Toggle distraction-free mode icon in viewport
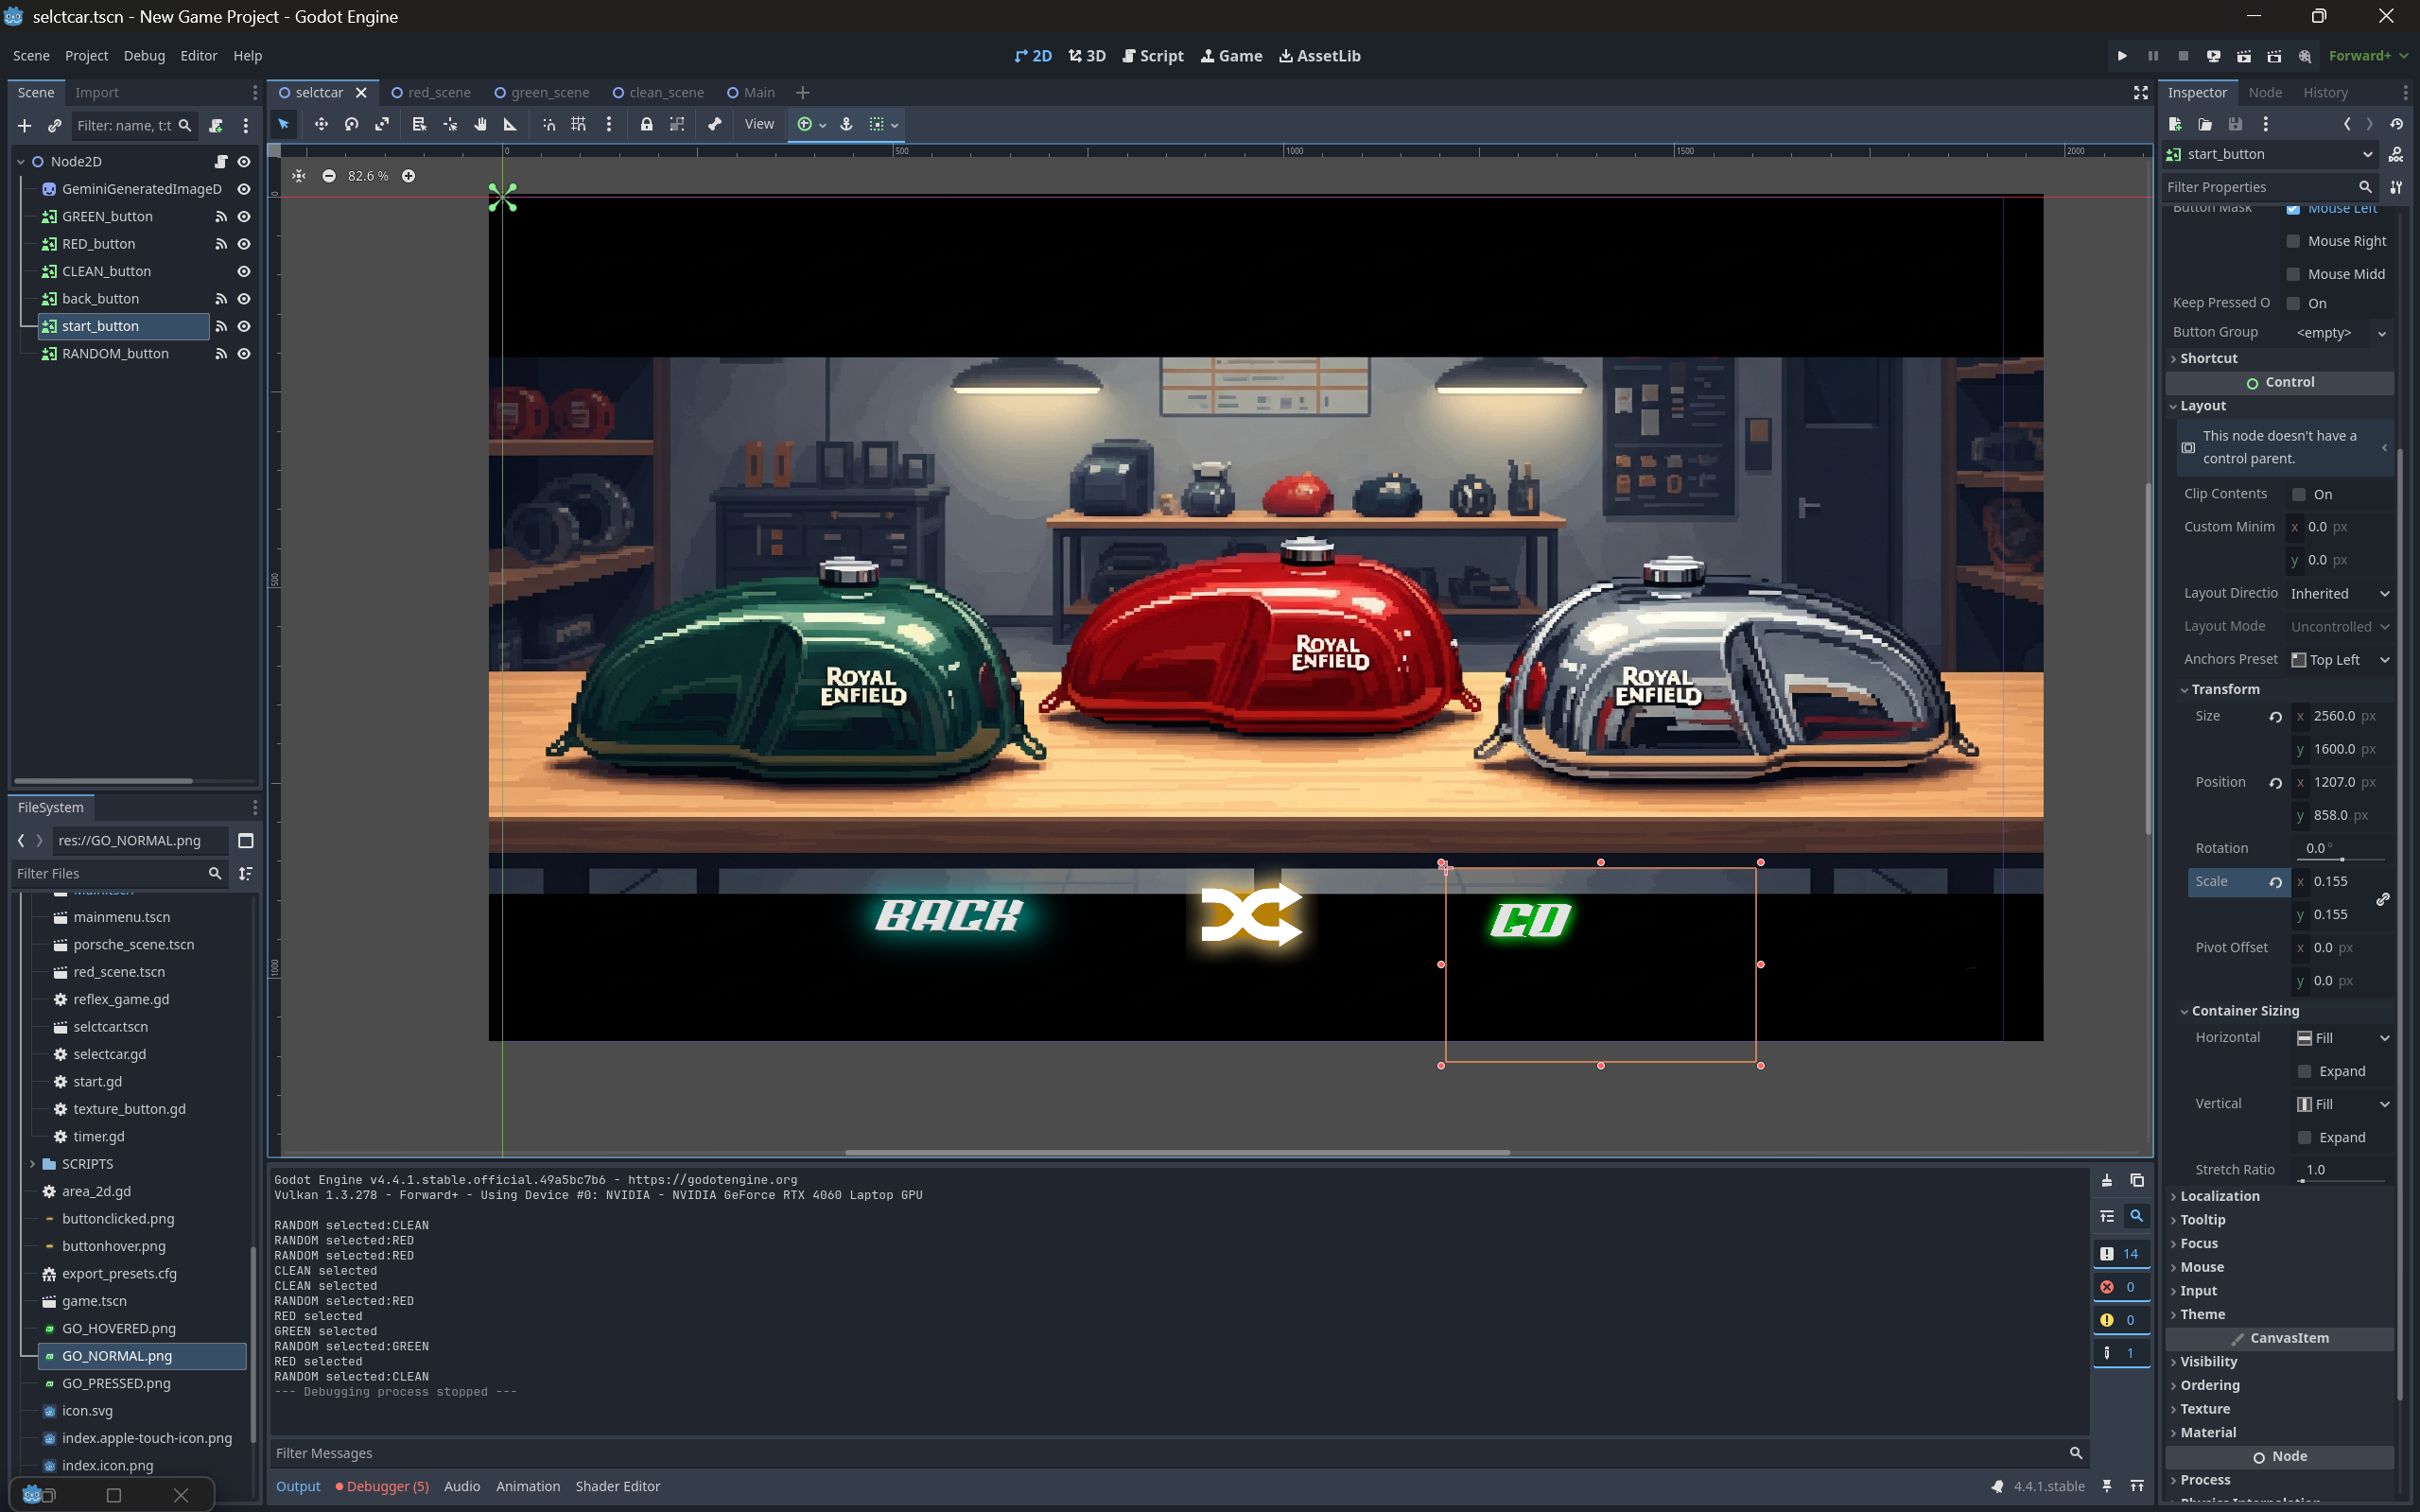This screenshot has height=1512, width=2420. click(2140, 93)
